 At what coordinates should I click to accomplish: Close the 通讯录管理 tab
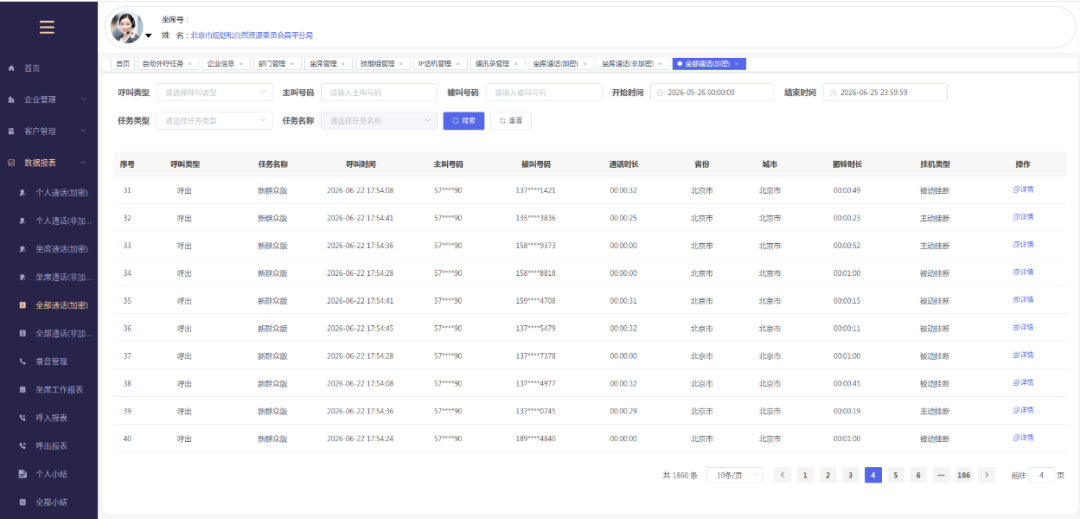(515, 63)
